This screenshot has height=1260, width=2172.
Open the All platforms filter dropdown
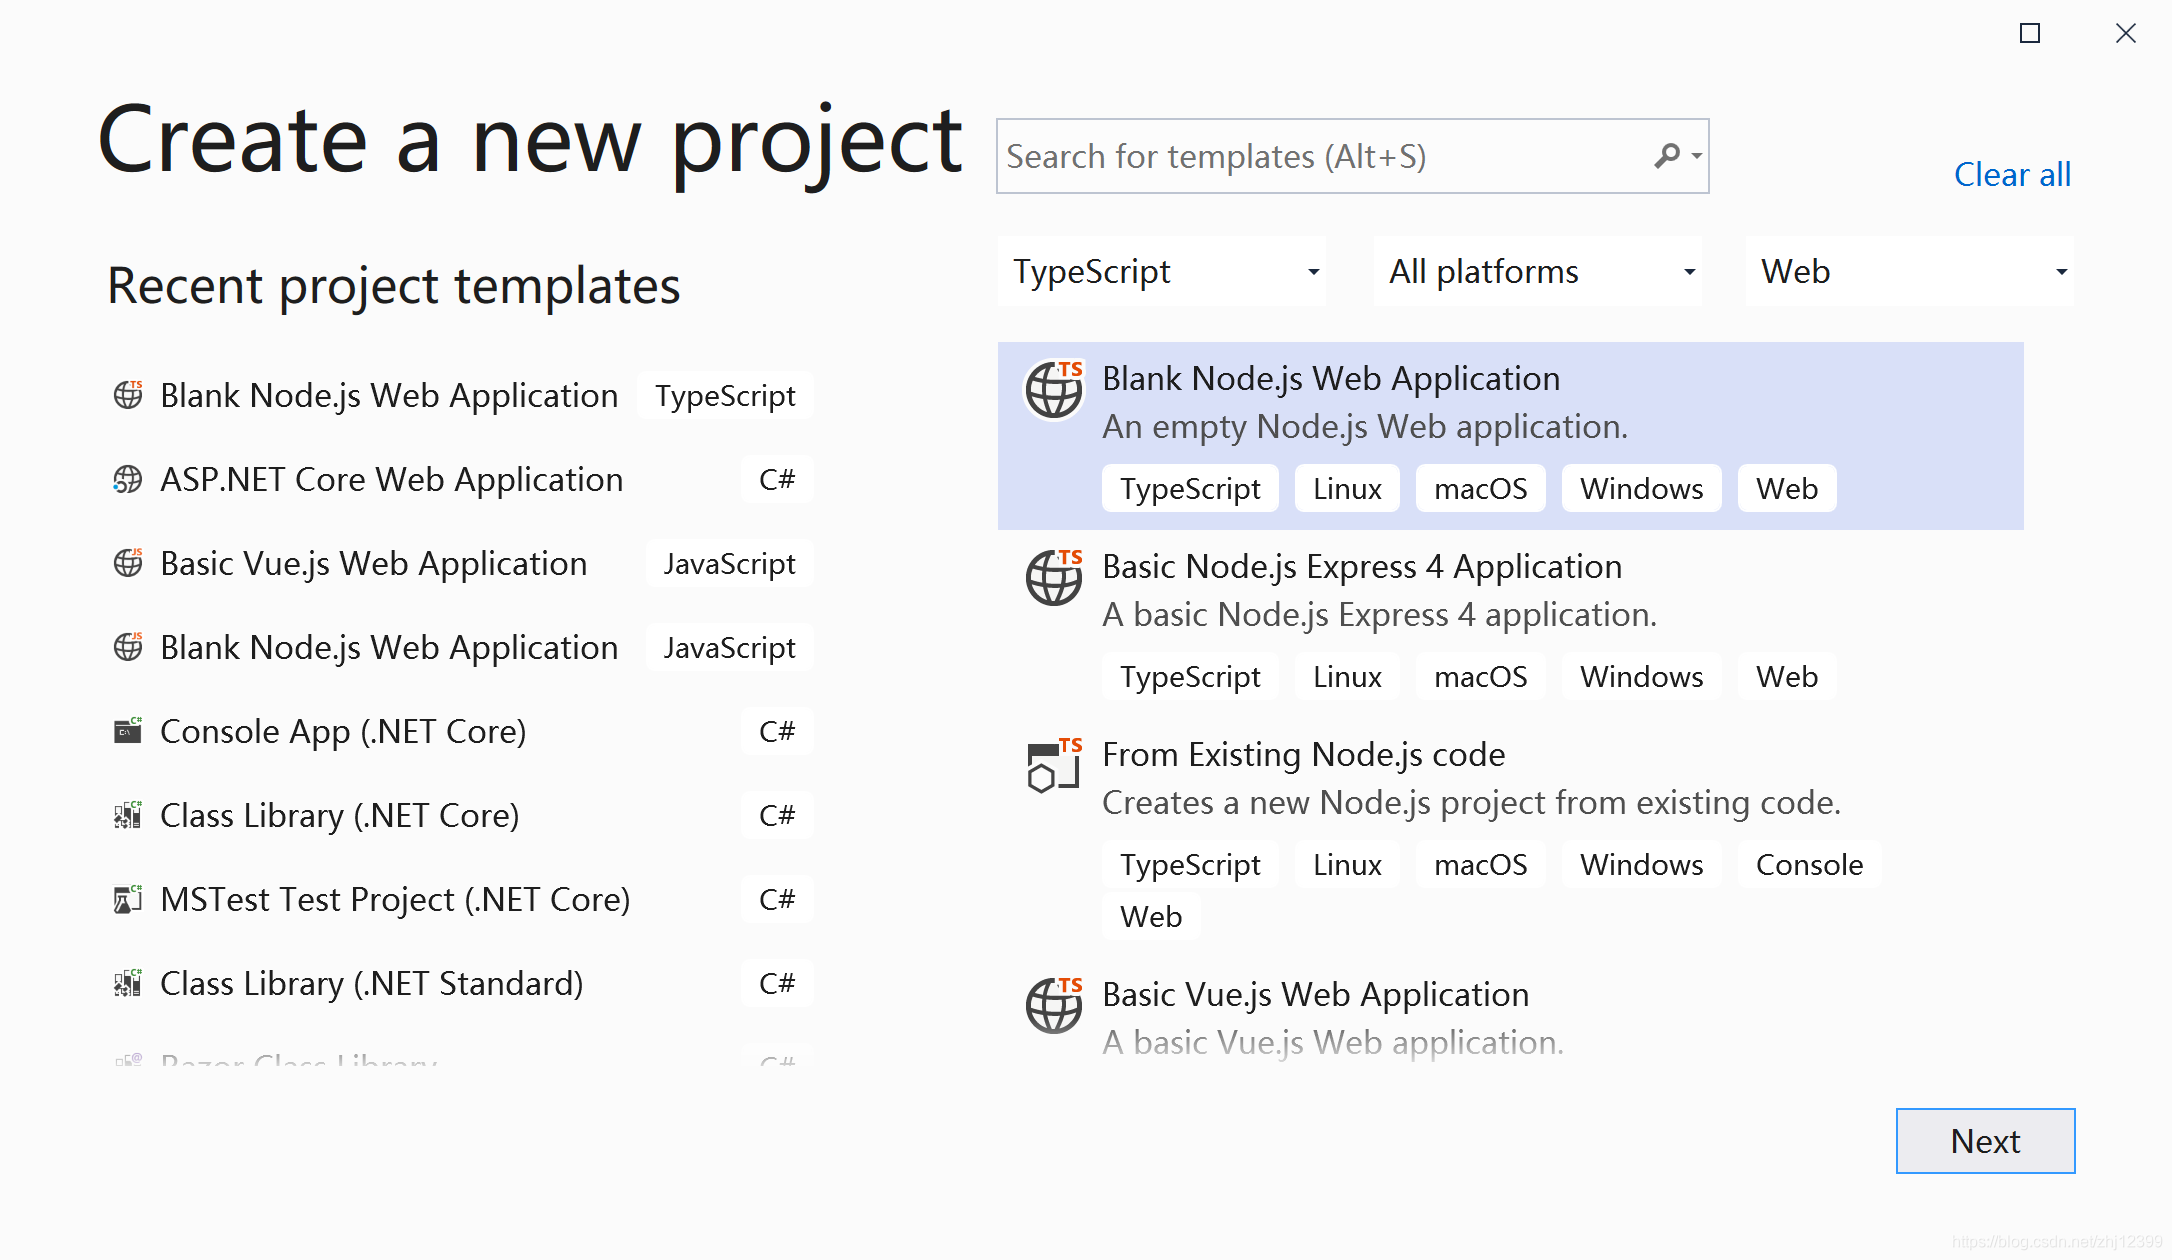pyautogui.click(x=1538, y=272)
